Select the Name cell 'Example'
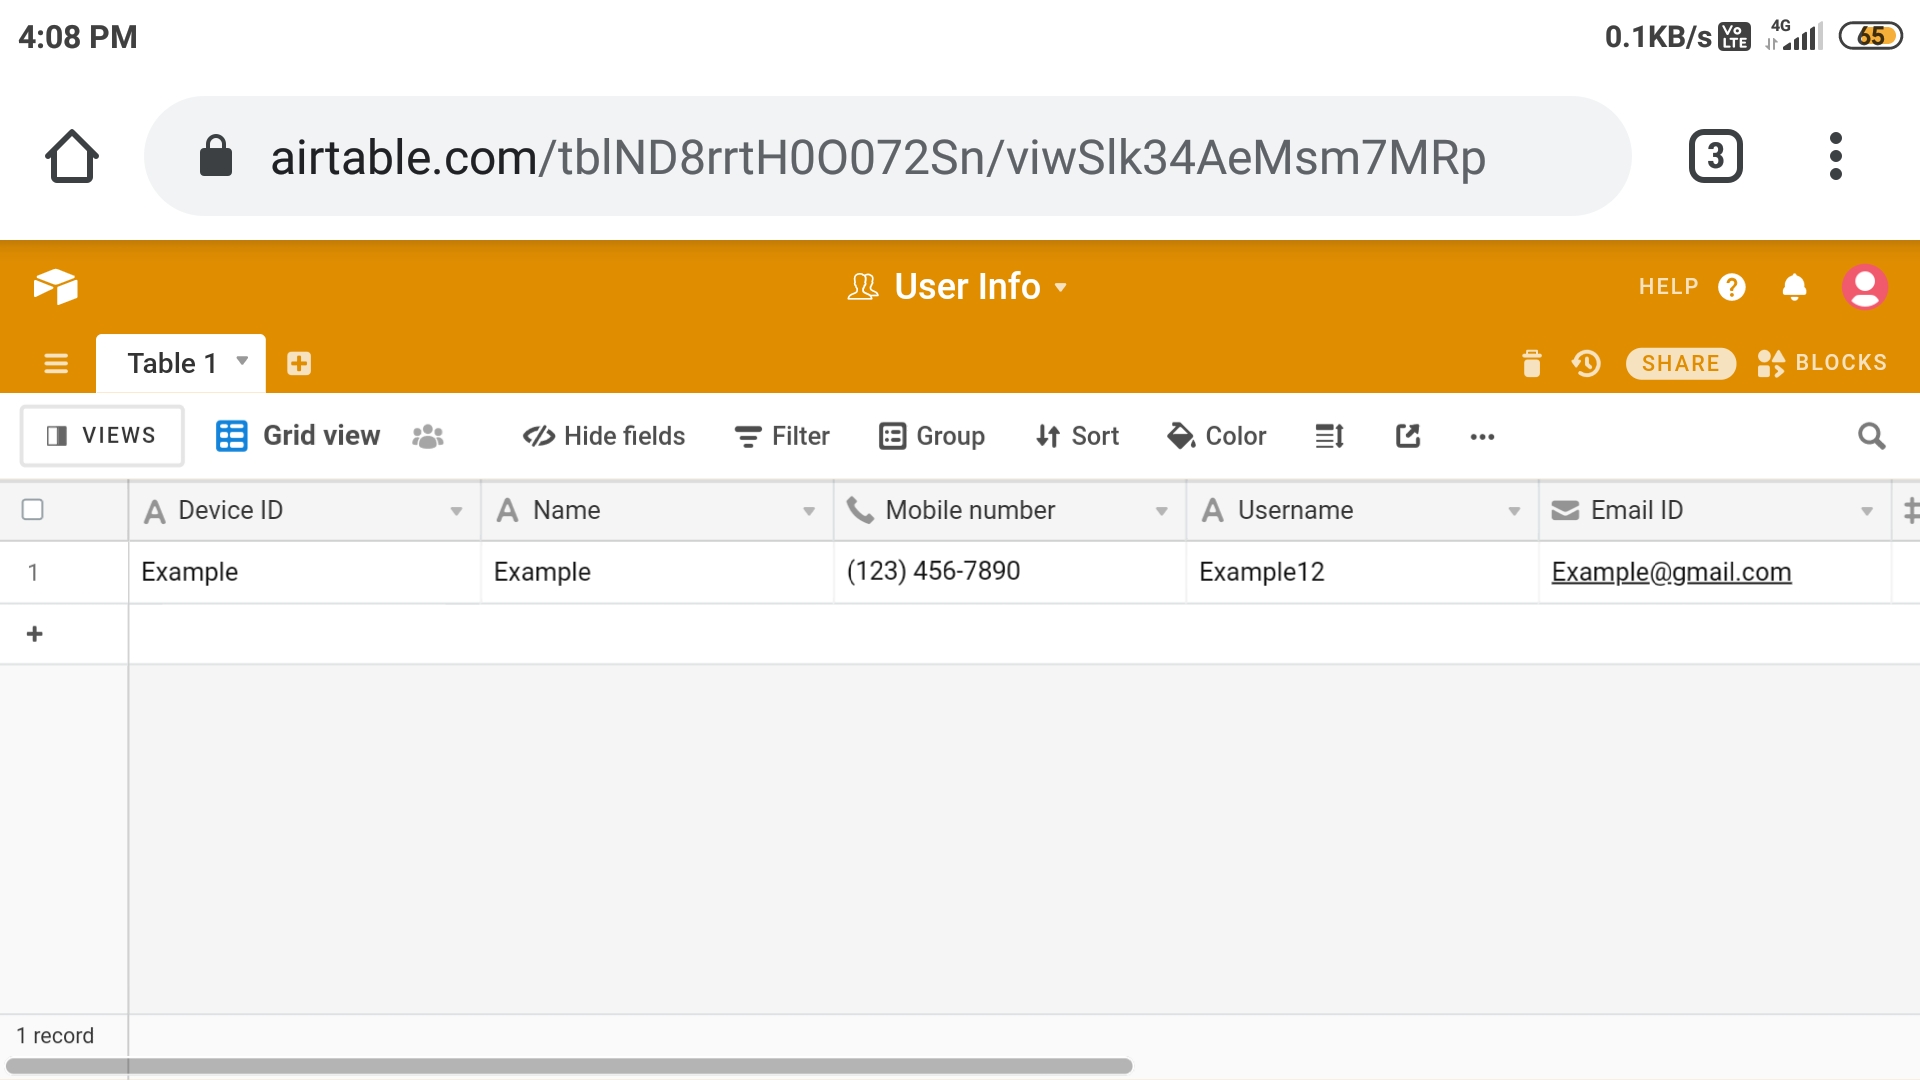 coord(657,572)
